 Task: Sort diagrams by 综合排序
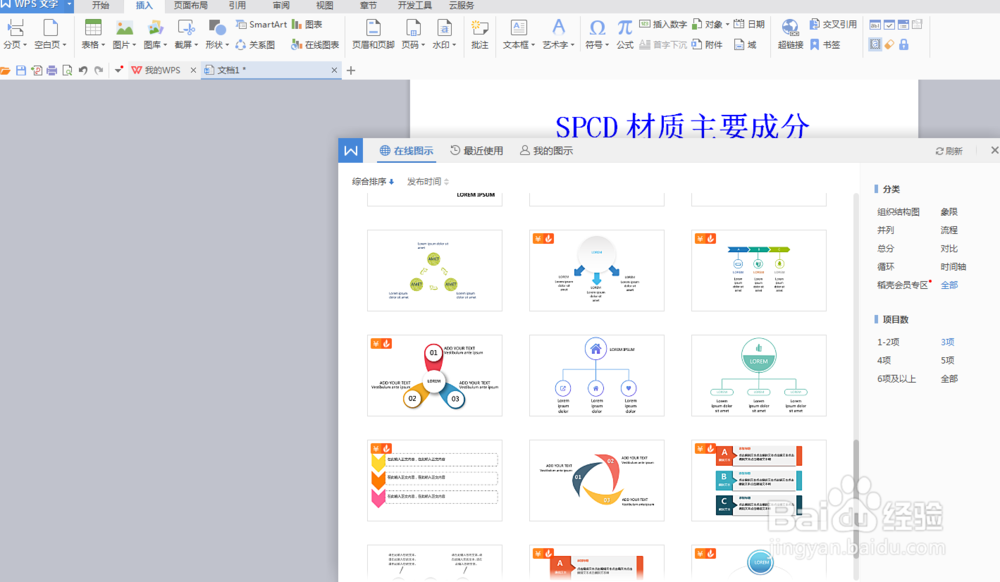[373, 182]
